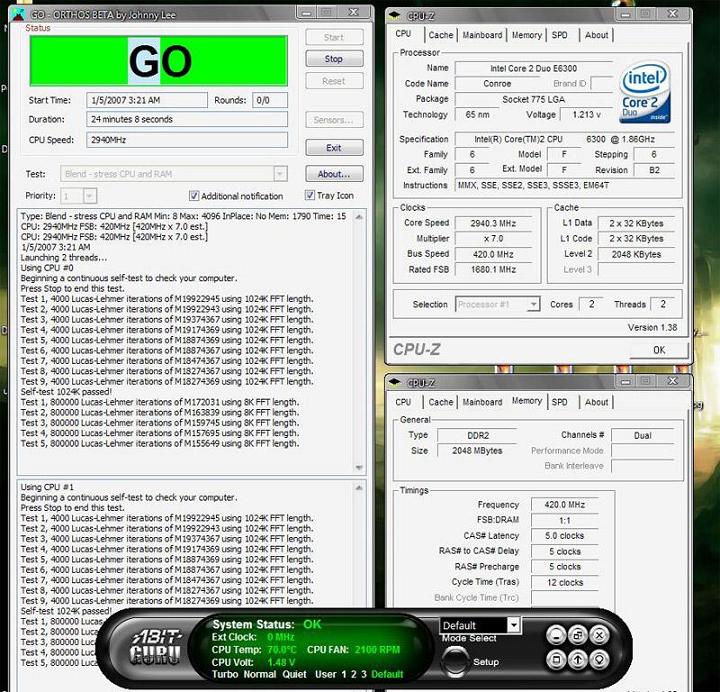
Task: Select User profile 1 in ABIT Guru
Action: [343, 674]
